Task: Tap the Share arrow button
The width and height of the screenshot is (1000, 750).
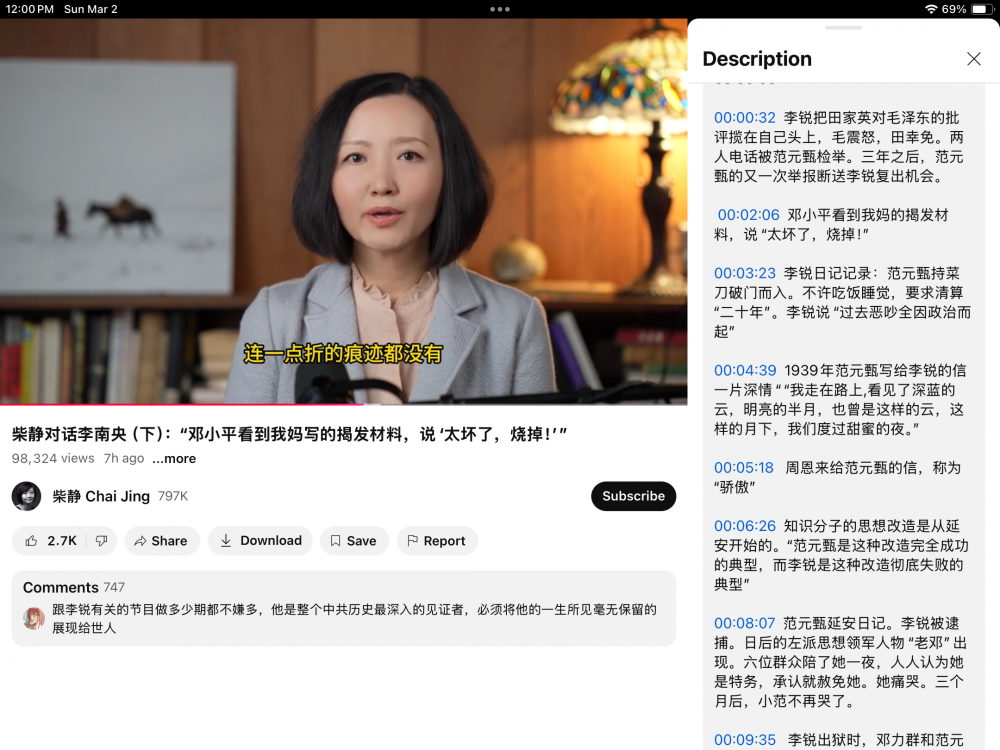Action: pos(161,541)
